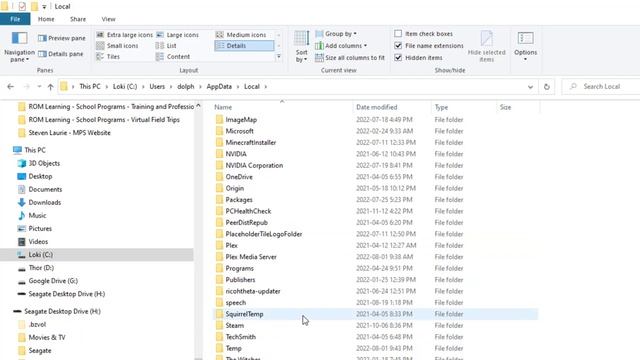Switch to Small icons view
Viewport: 640px width, 360px height.
click(117, 46)
